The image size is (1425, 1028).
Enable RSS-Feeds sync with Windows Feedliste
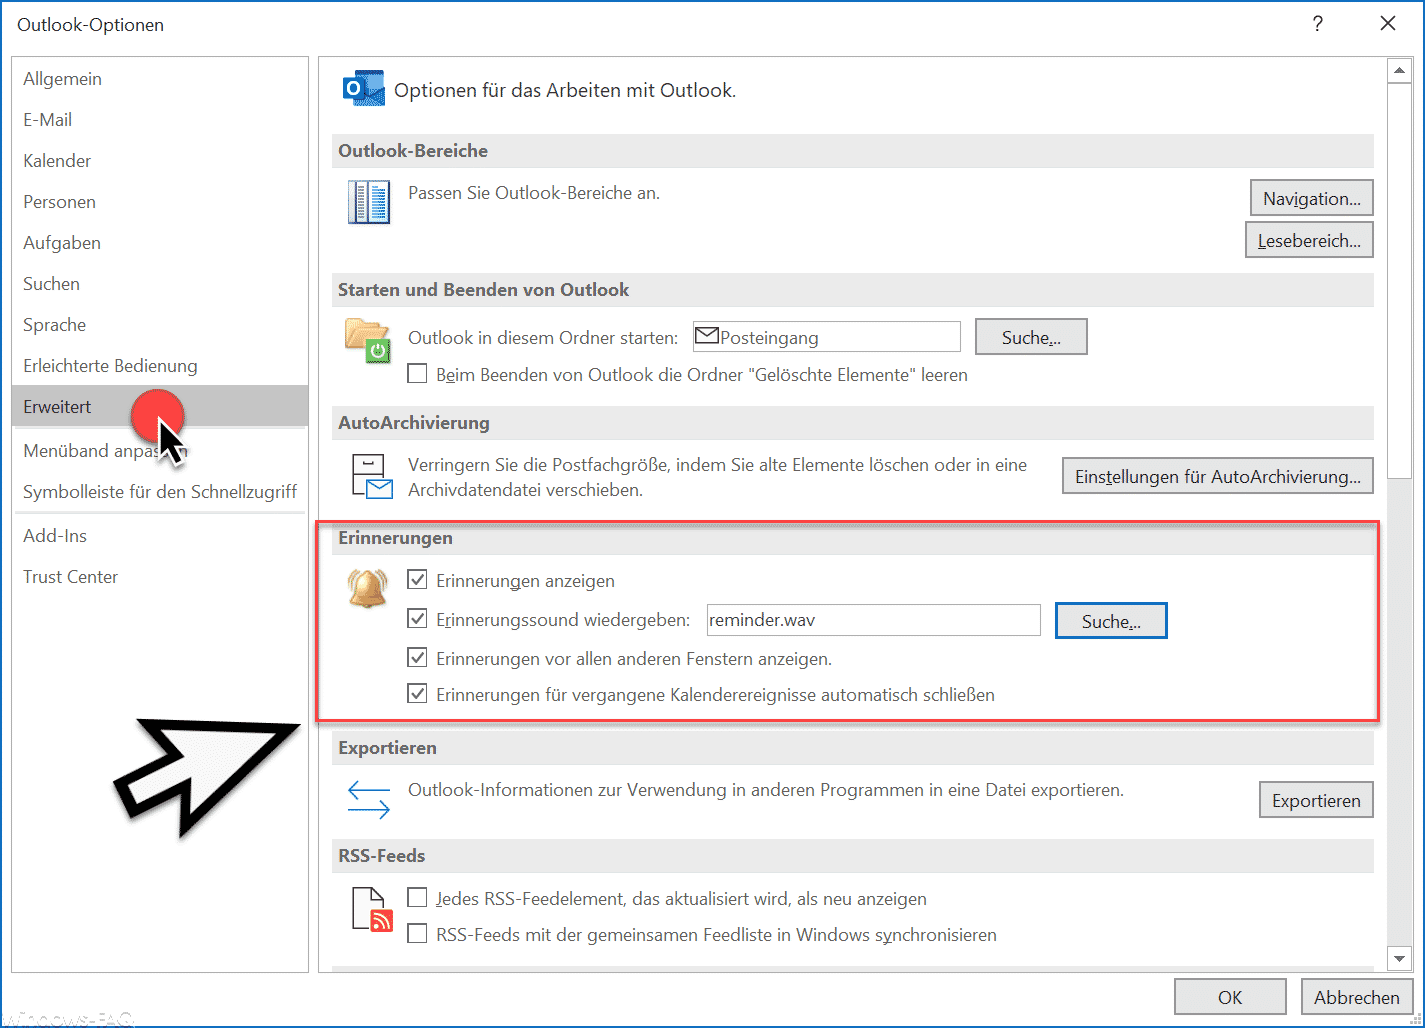(x=417, y=933)
